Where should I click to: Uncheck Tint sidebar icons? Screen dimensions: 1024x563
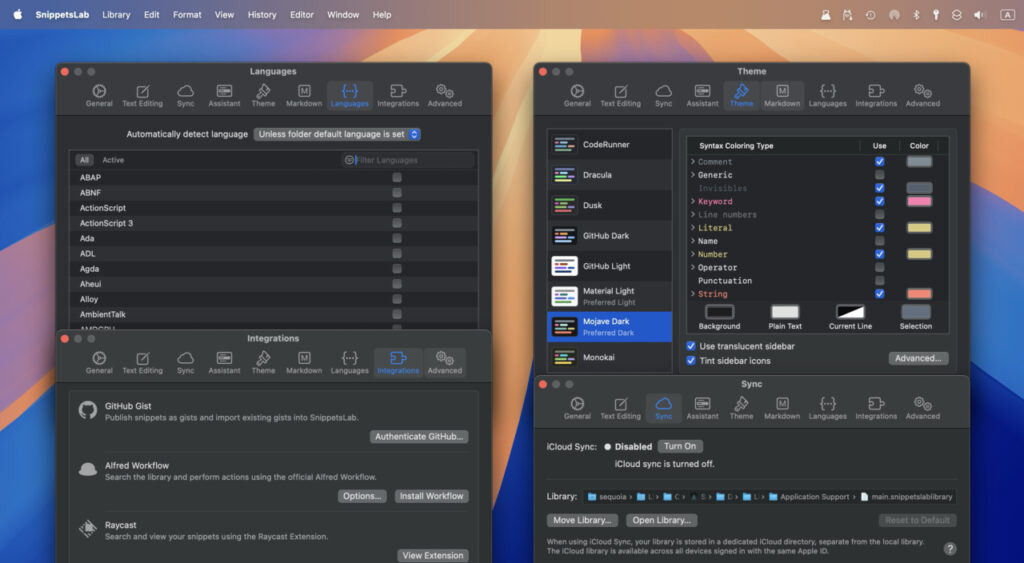coord(691,361)
